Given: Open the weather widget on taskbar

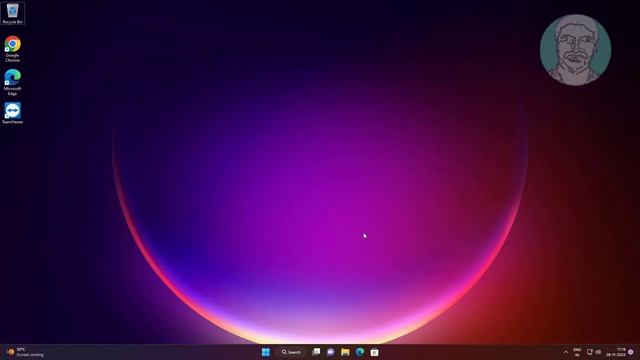Looking at the screenshot, I should pos(25,352).
